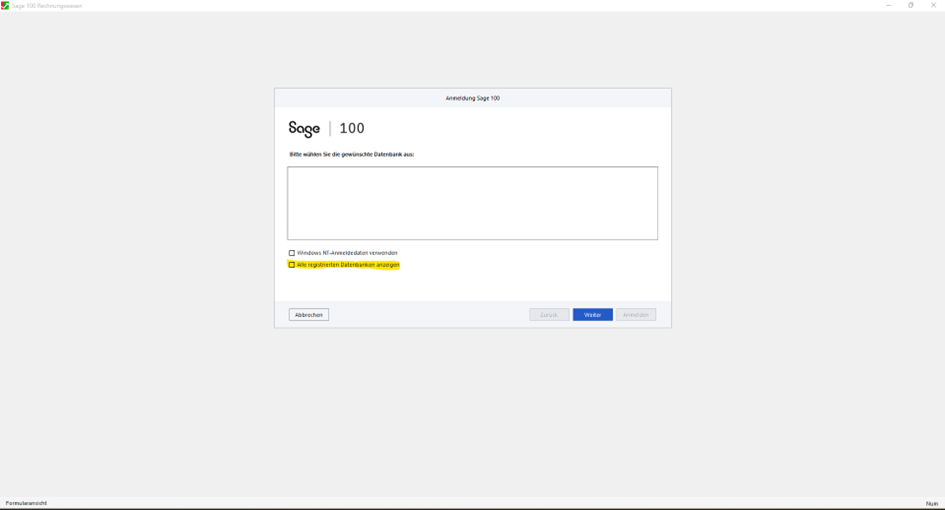945x510 pixels.
Task: Click the 'Alle registrierten Datenbanken anzeigen' label text
Action: (348, 265)
